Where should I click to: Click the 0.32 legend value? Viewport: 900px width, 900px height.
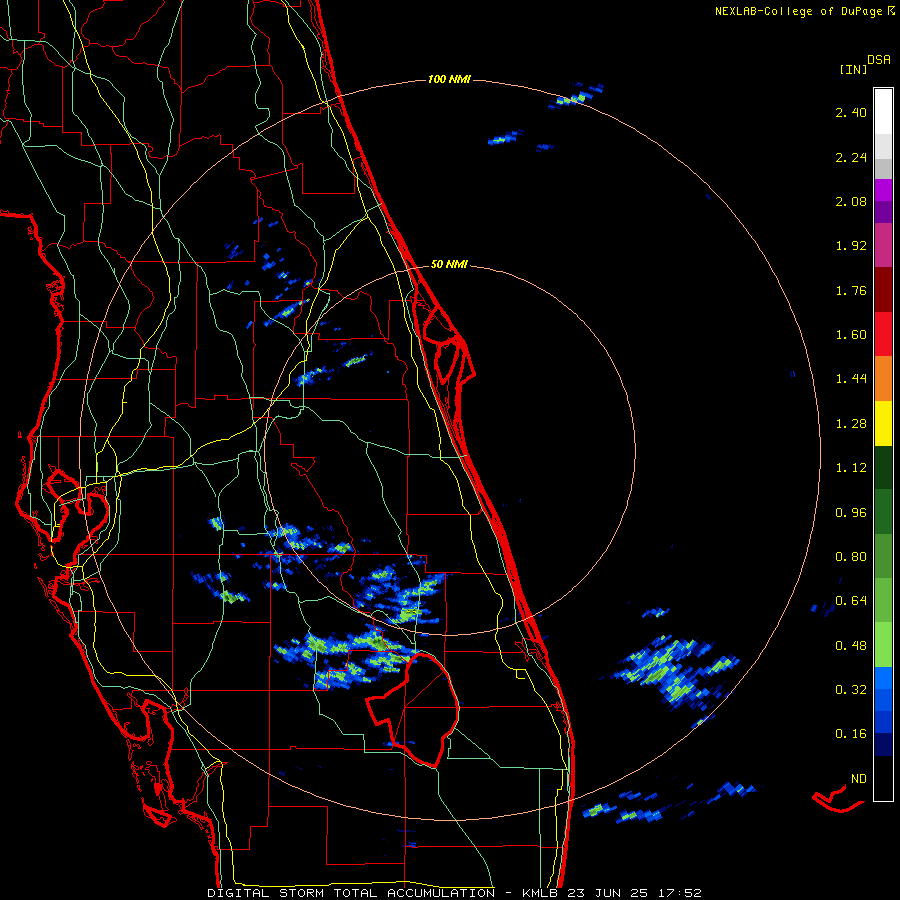tap(851, 690)
